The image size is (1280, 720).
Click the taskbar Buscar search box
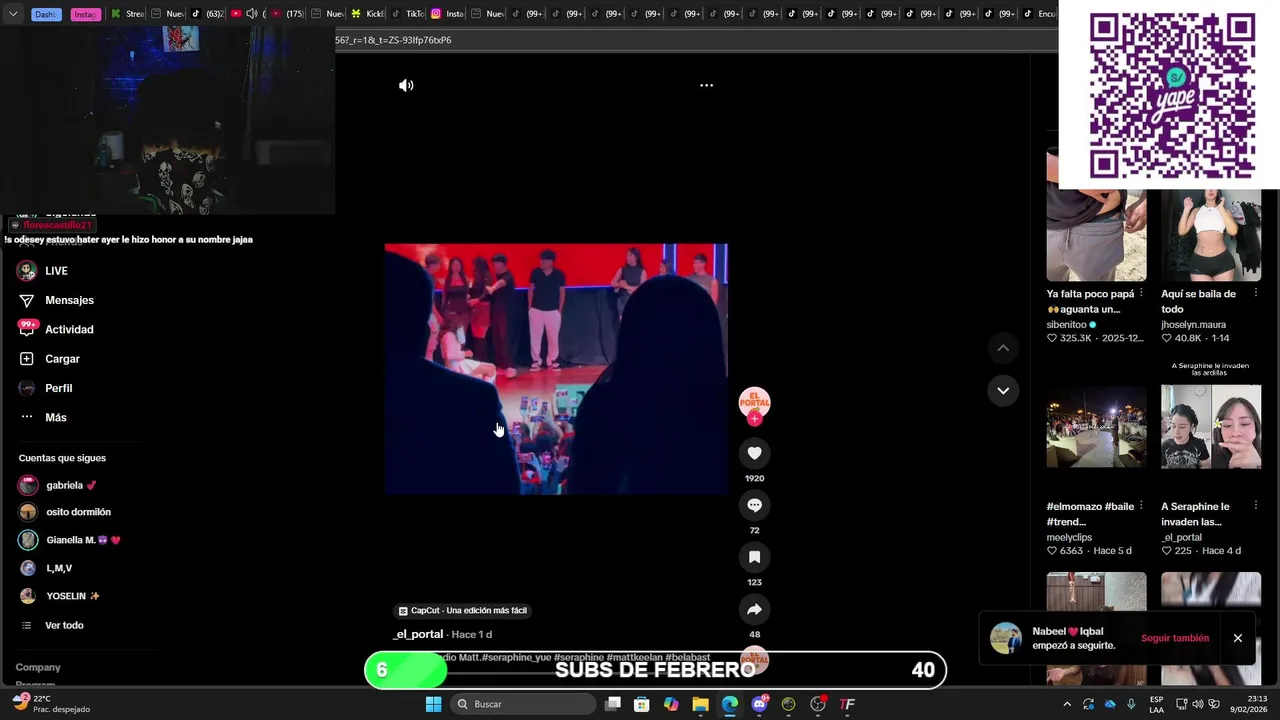pyautogui.click(x=522, y=704)
